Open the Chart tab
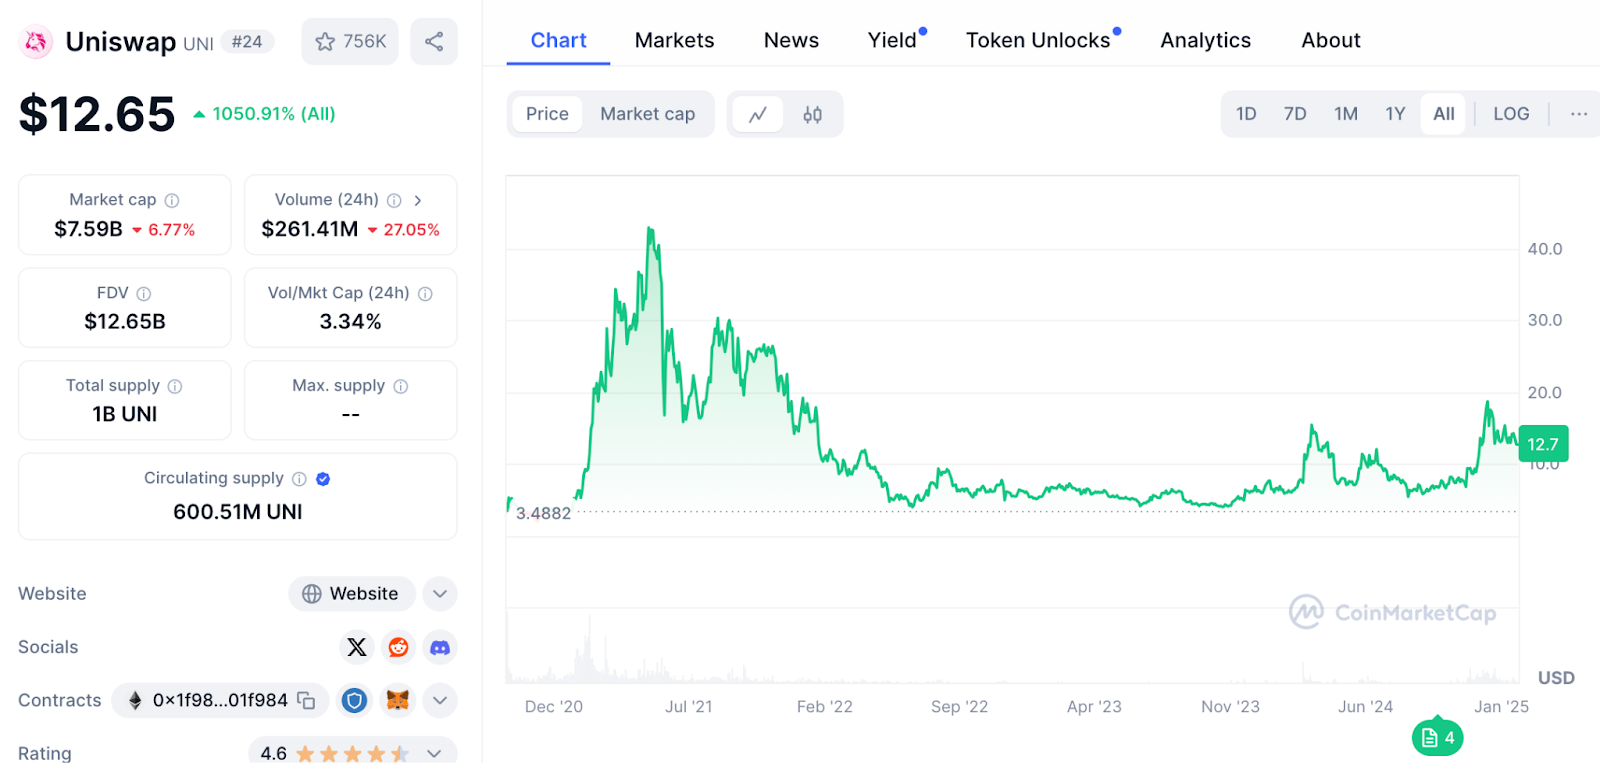The width and height of the screenshot is (1600, 763). [558, 40]
